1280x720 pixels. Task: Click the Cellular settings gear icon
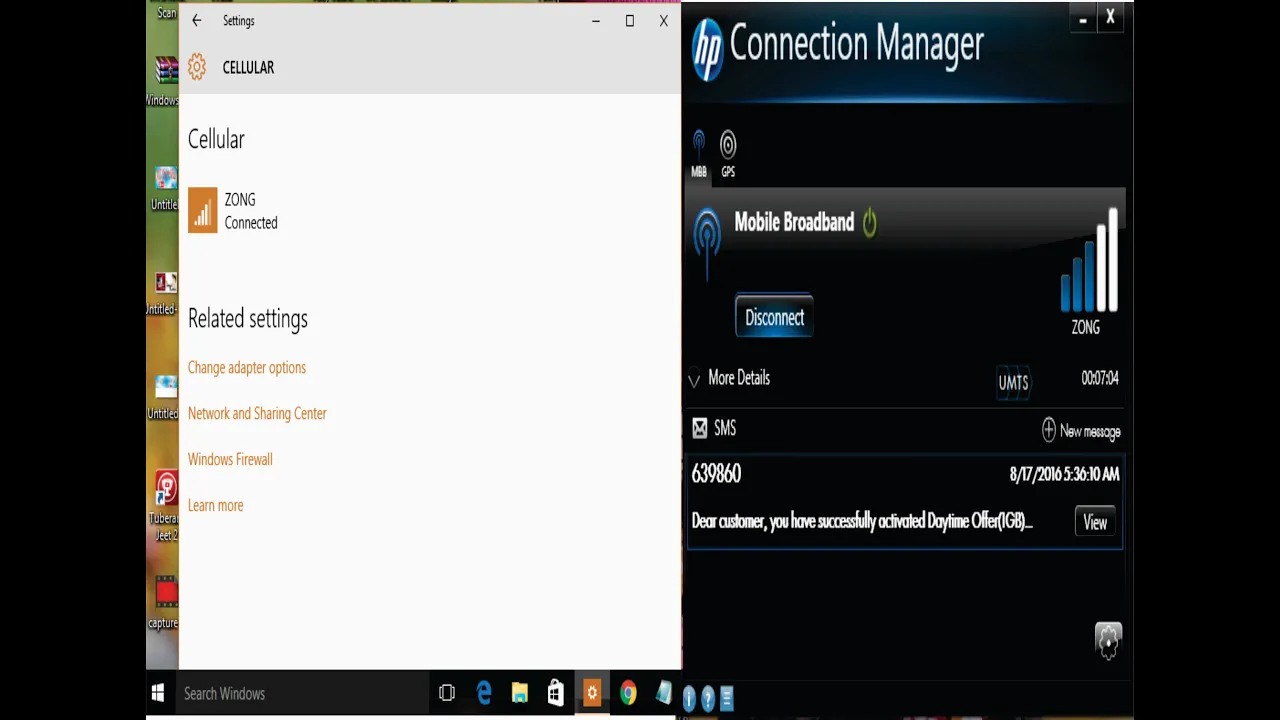point(197,67)
